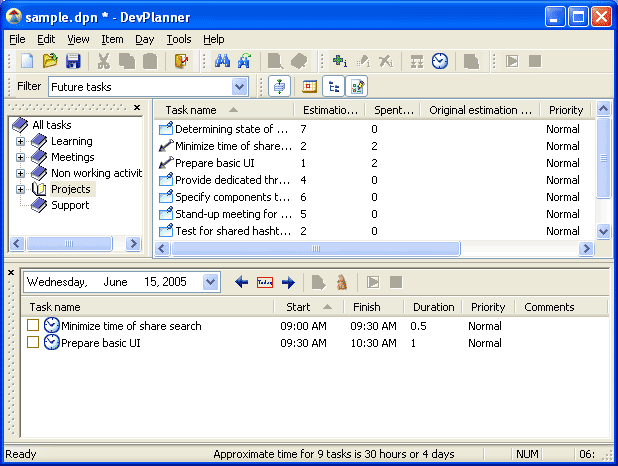This screenshot has width=618, height=466.
Task: Expand the Non working activities node
Action: [20, 173]
